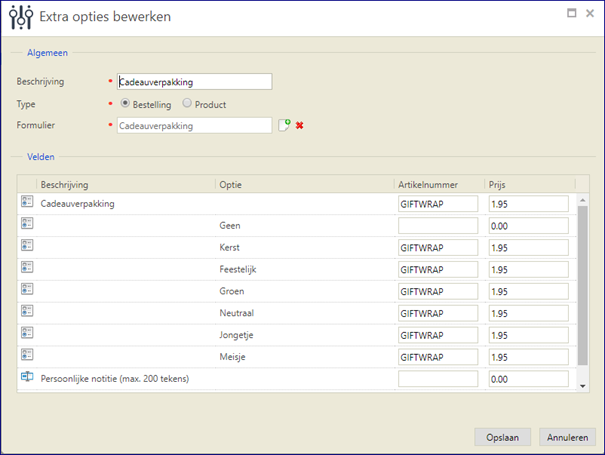This screenshot has width=605, height=455.
Task: Click the Beschrijving text field
Action: [x=194, y=81]
